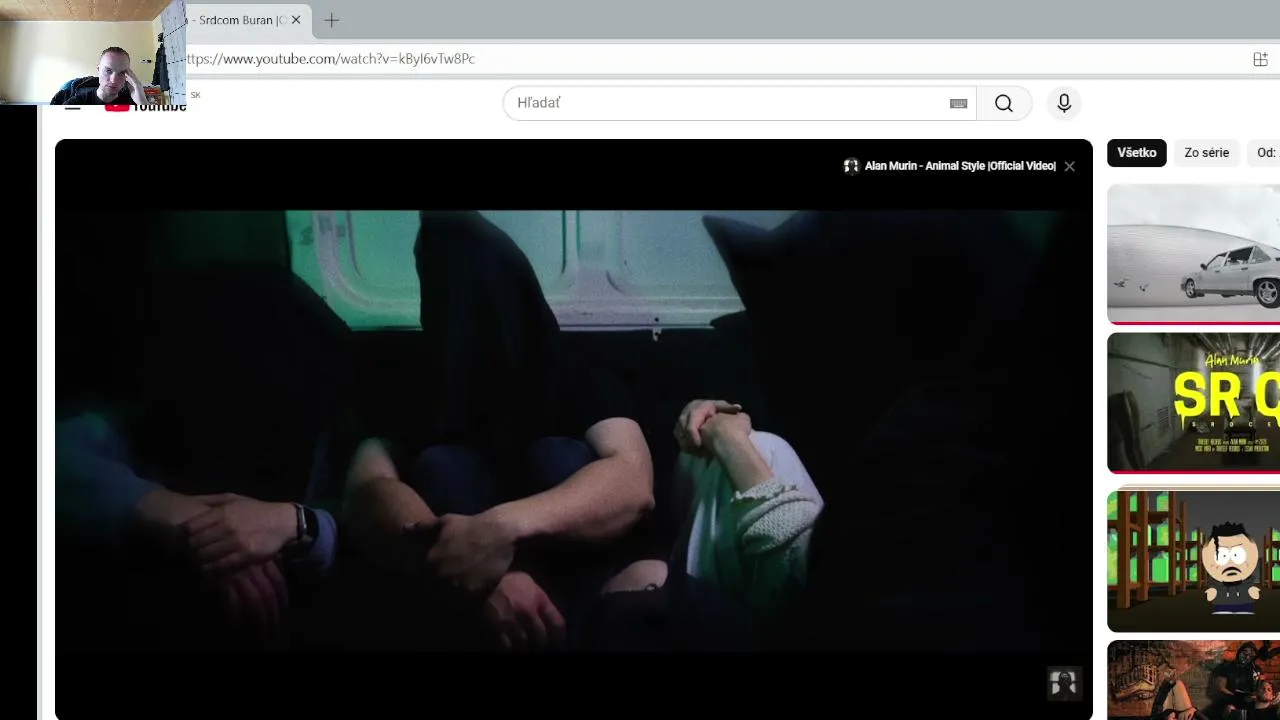This screenshot has height=720, width=1280.
Task: Close the Srdcom Buran browser tab
Action: (x=296, y=20)
